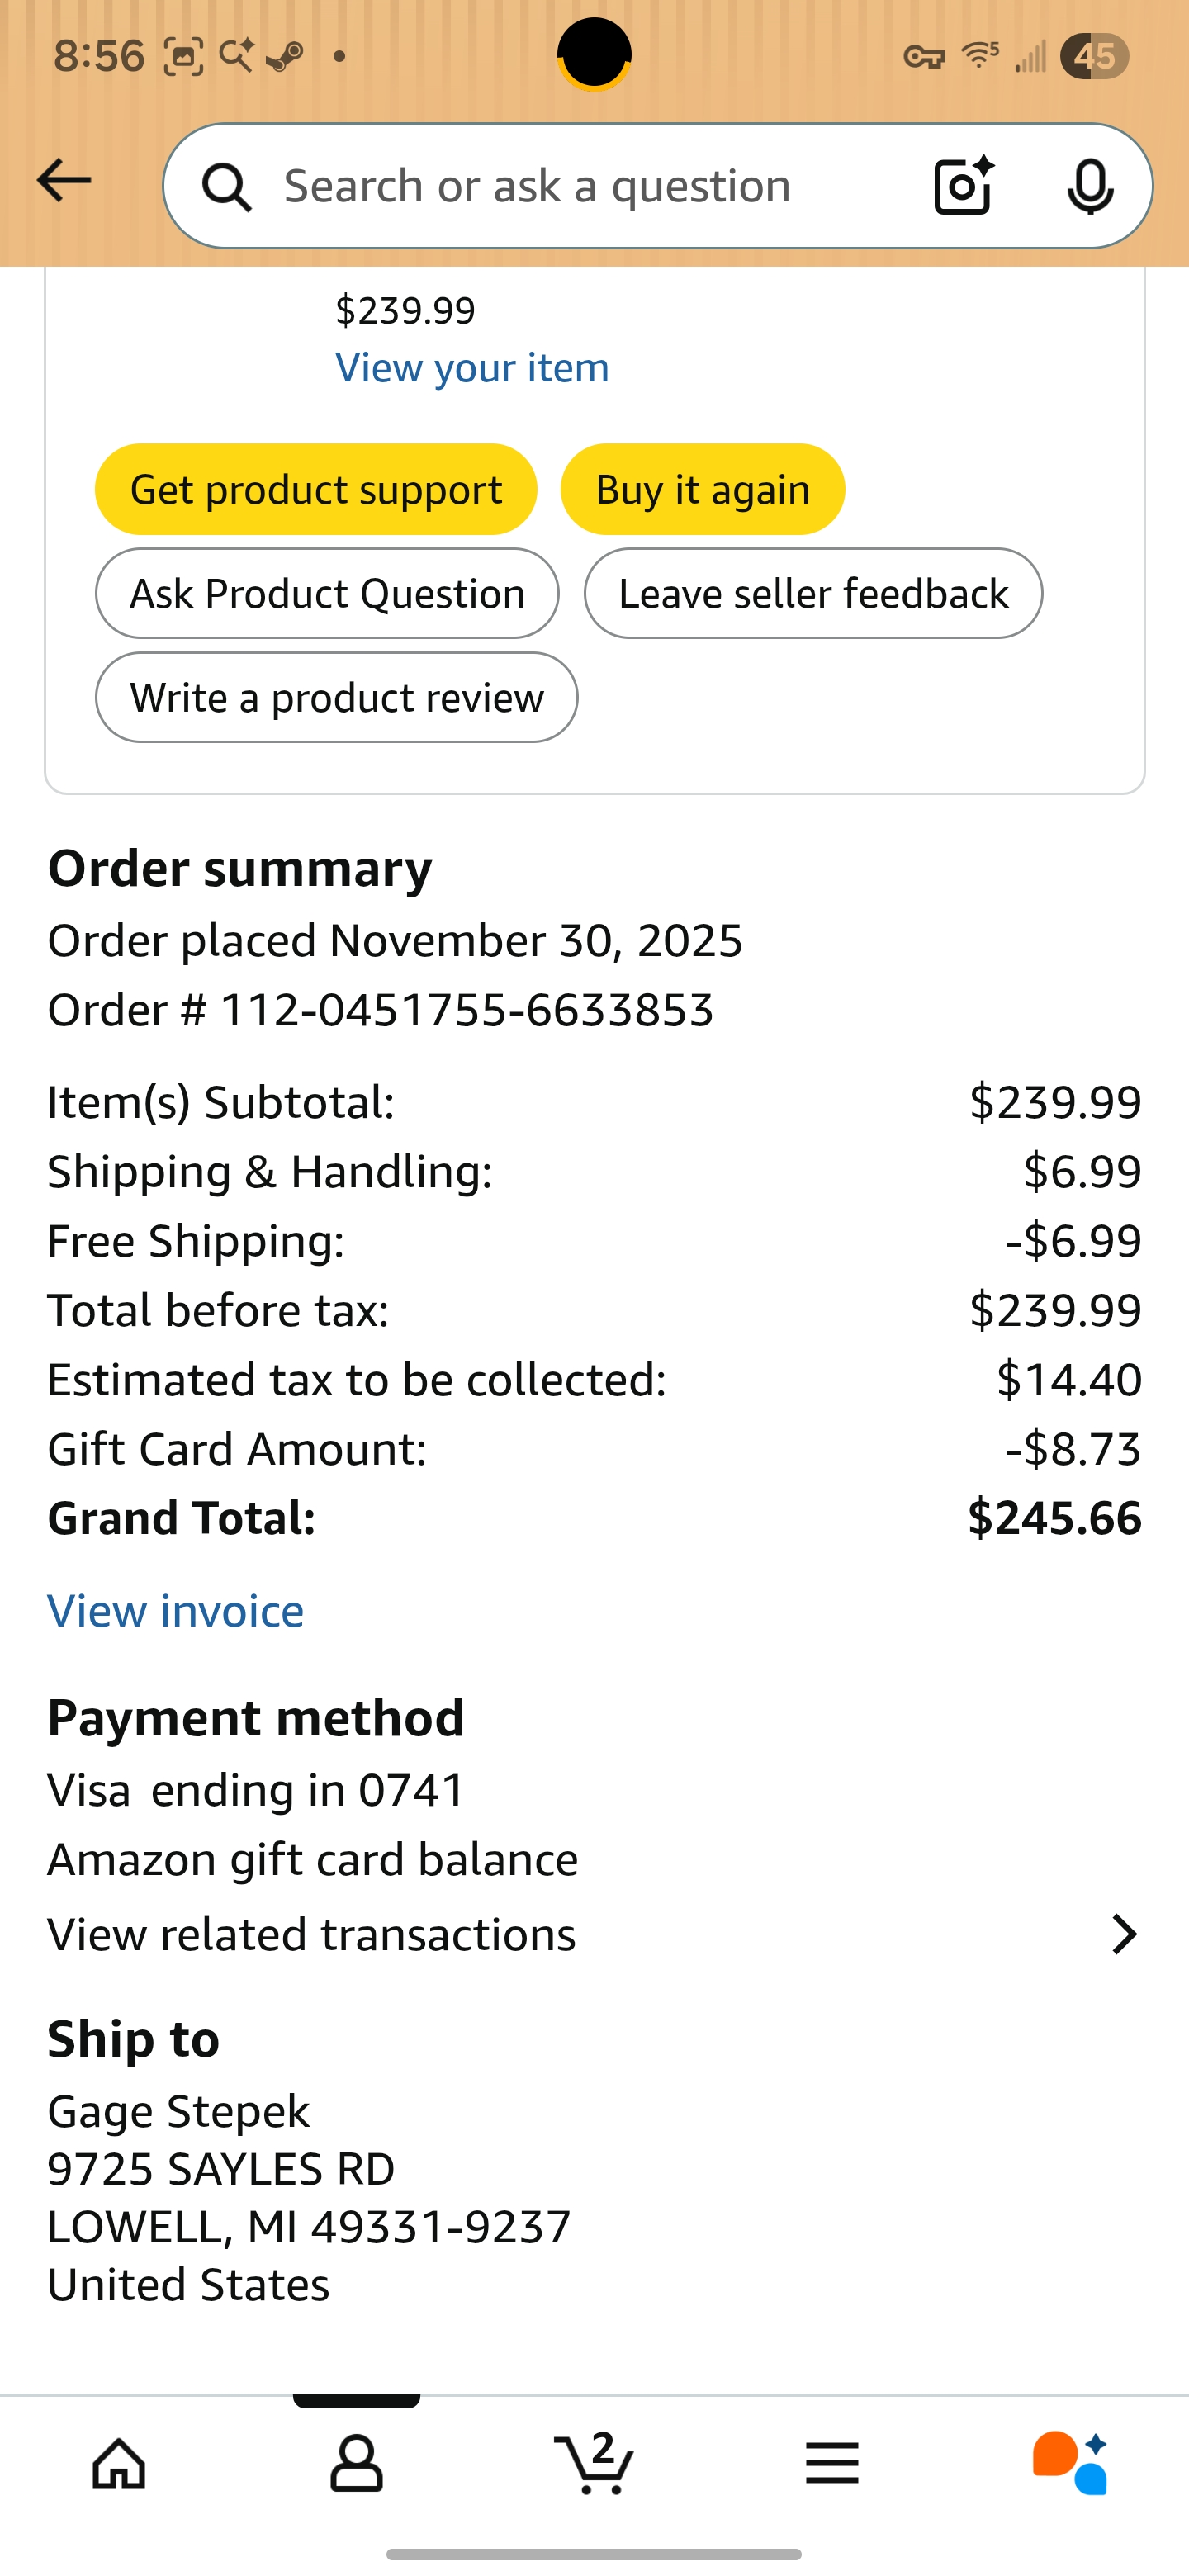Screen dimensions: 1189x2576
Task: Tap the back arrow icon
Action: (63, 181)
